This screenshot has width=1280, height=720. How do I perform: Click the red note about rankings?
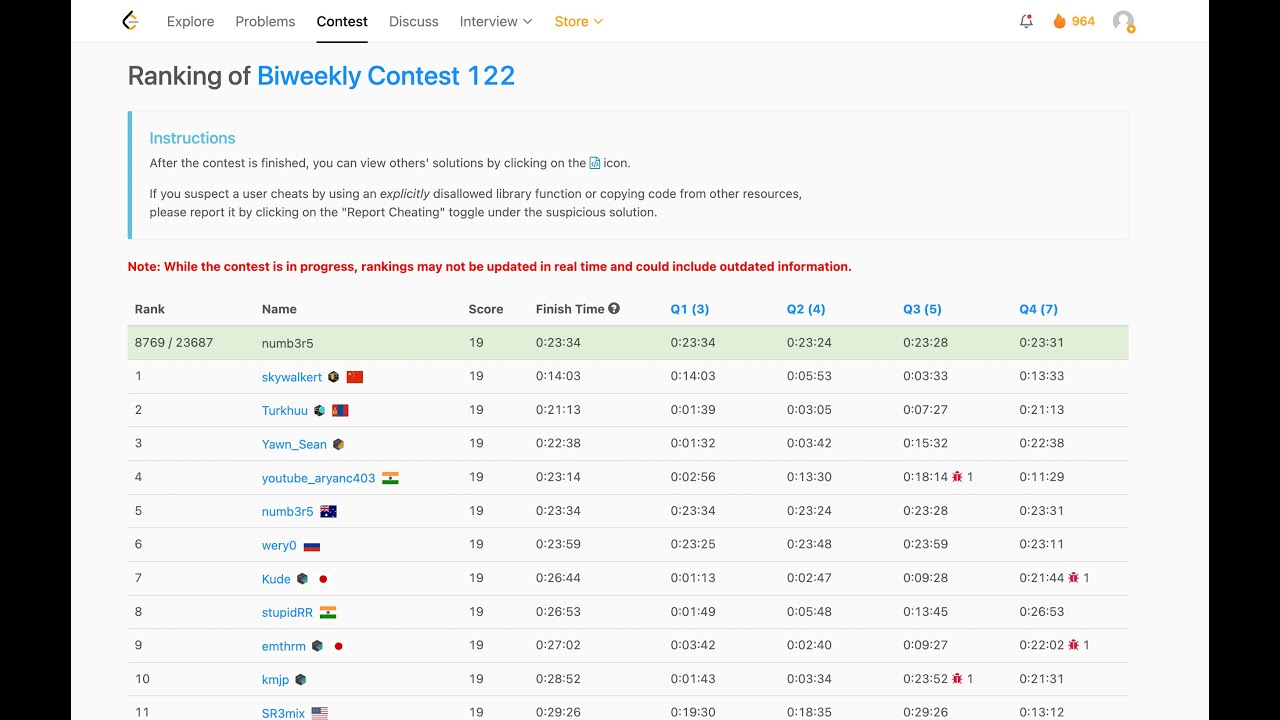click(490, 267)
